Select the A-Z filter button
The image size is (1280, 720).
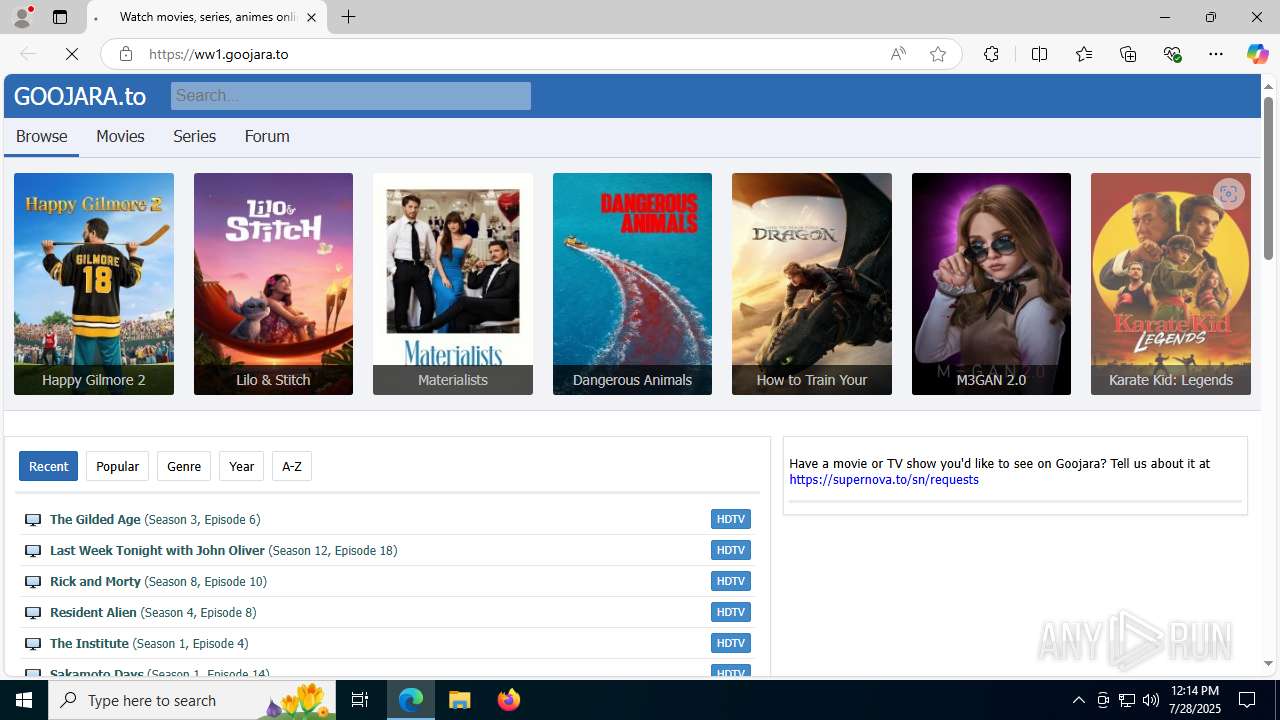coord(292,466)
